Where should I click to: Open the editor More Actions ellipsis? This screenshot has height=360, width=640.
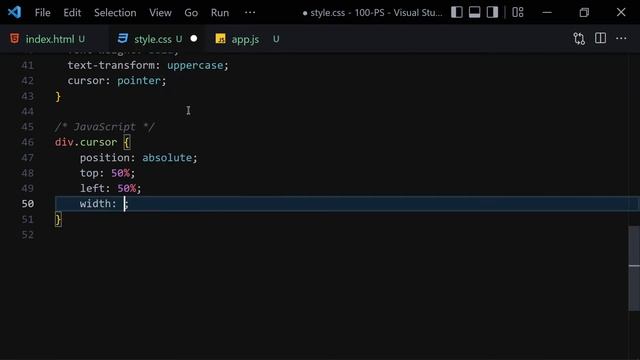(x=621, y=38)
